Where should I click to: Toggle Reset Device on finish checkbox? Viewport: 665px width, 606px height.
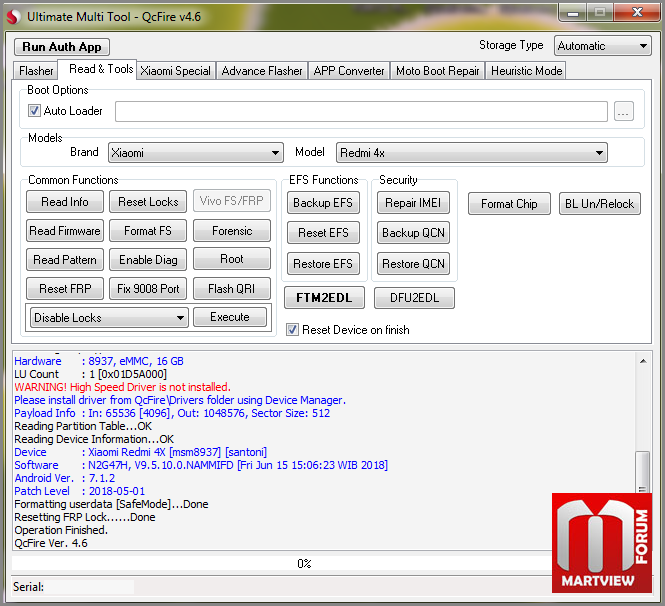[x=292, y=330]
